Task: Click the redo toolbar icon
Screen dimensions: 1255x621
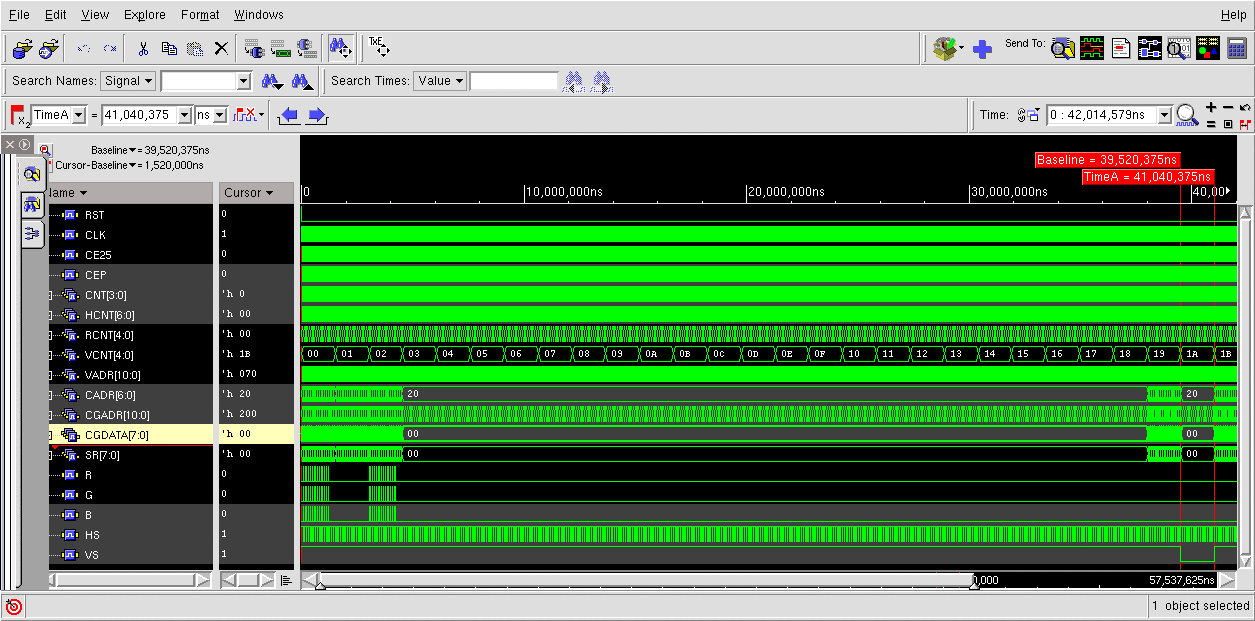Action: pos(110,48)
